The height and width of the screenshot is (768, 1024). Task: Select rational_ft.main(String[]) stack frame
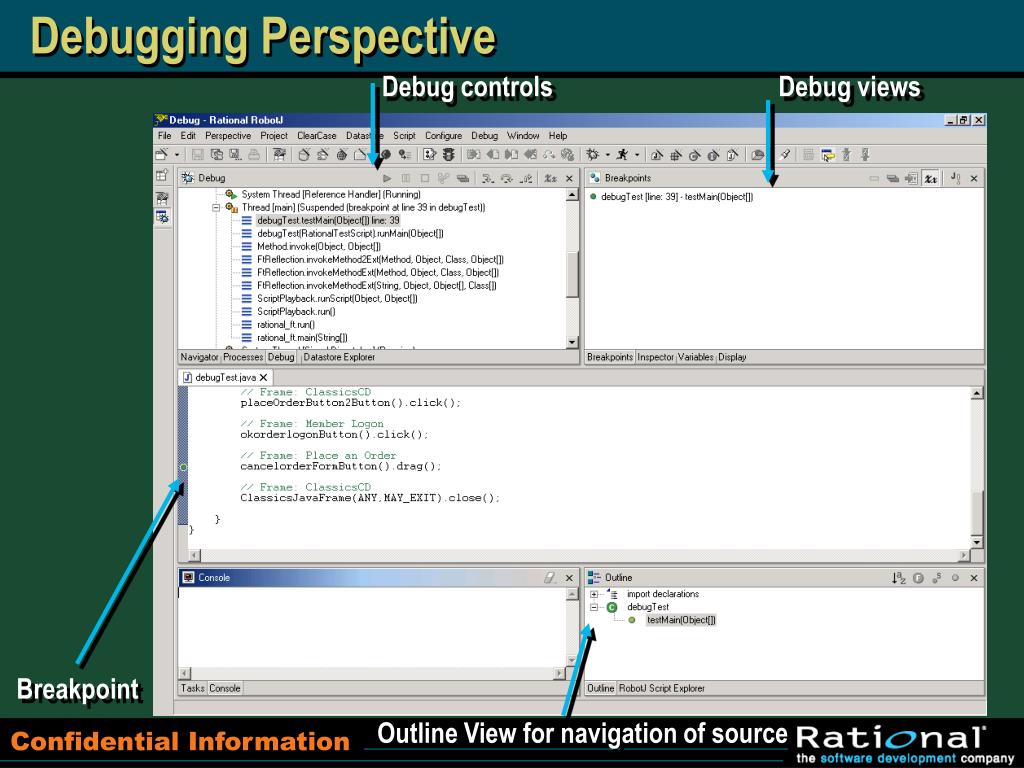(302, 338)
